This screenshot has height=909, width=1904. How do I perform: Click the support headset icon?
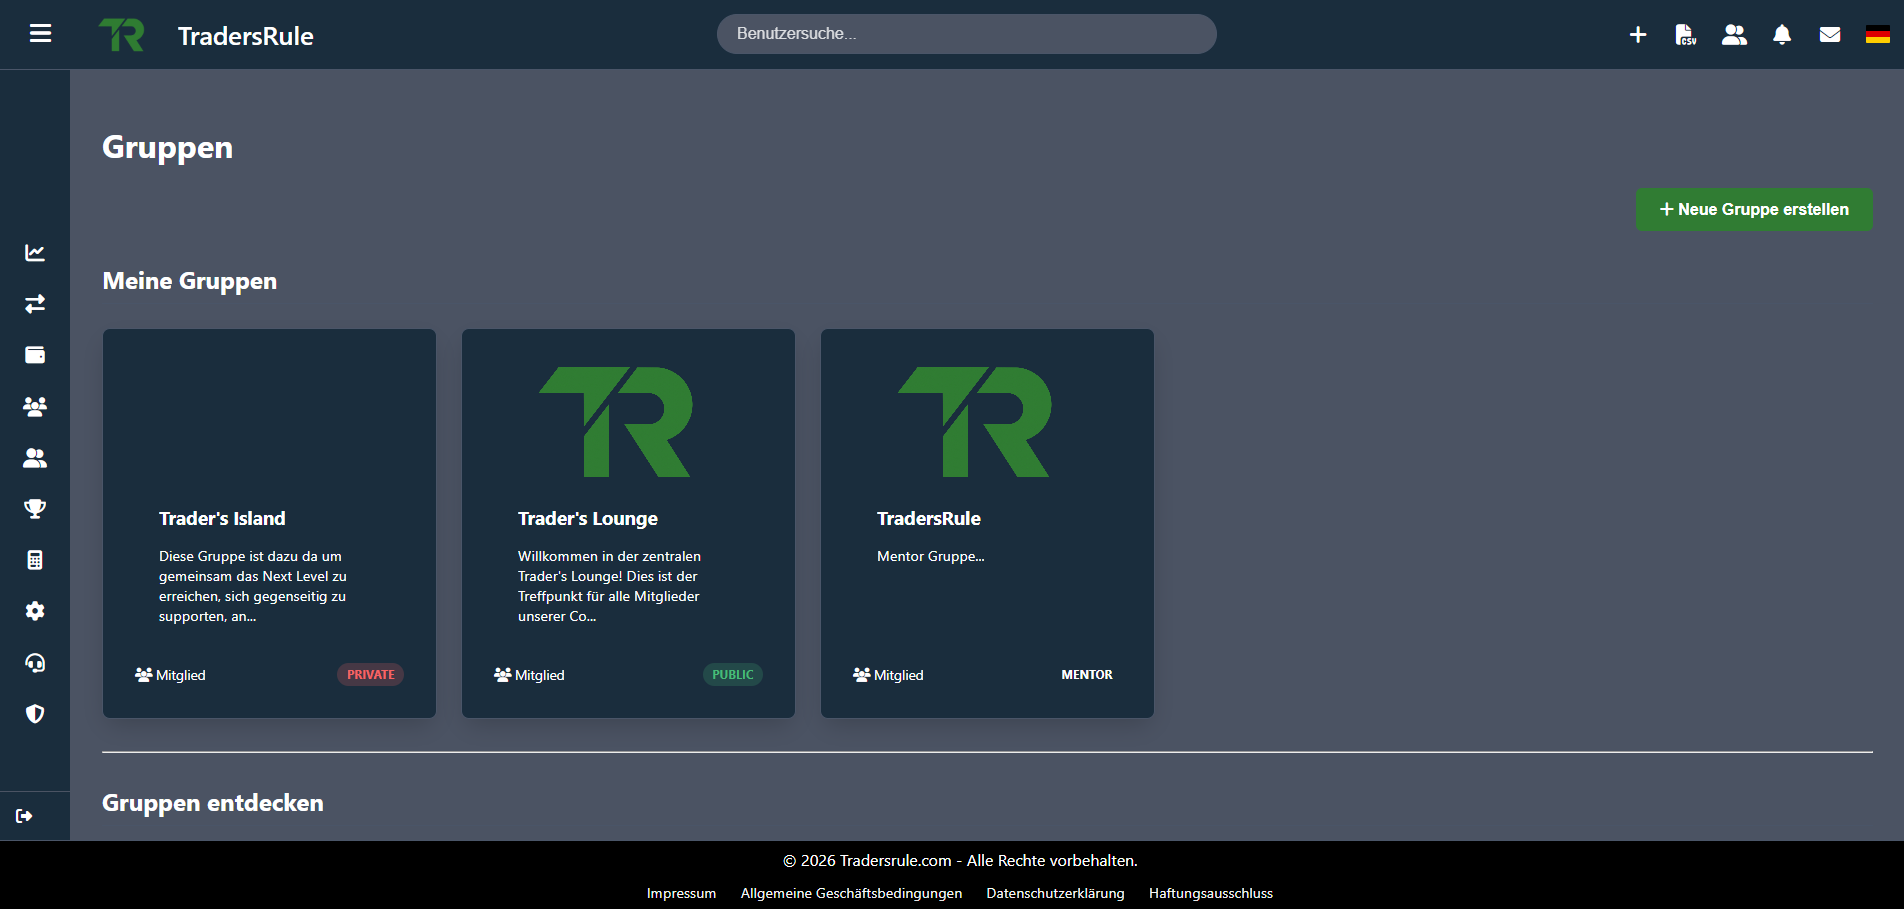pos(35,663)
